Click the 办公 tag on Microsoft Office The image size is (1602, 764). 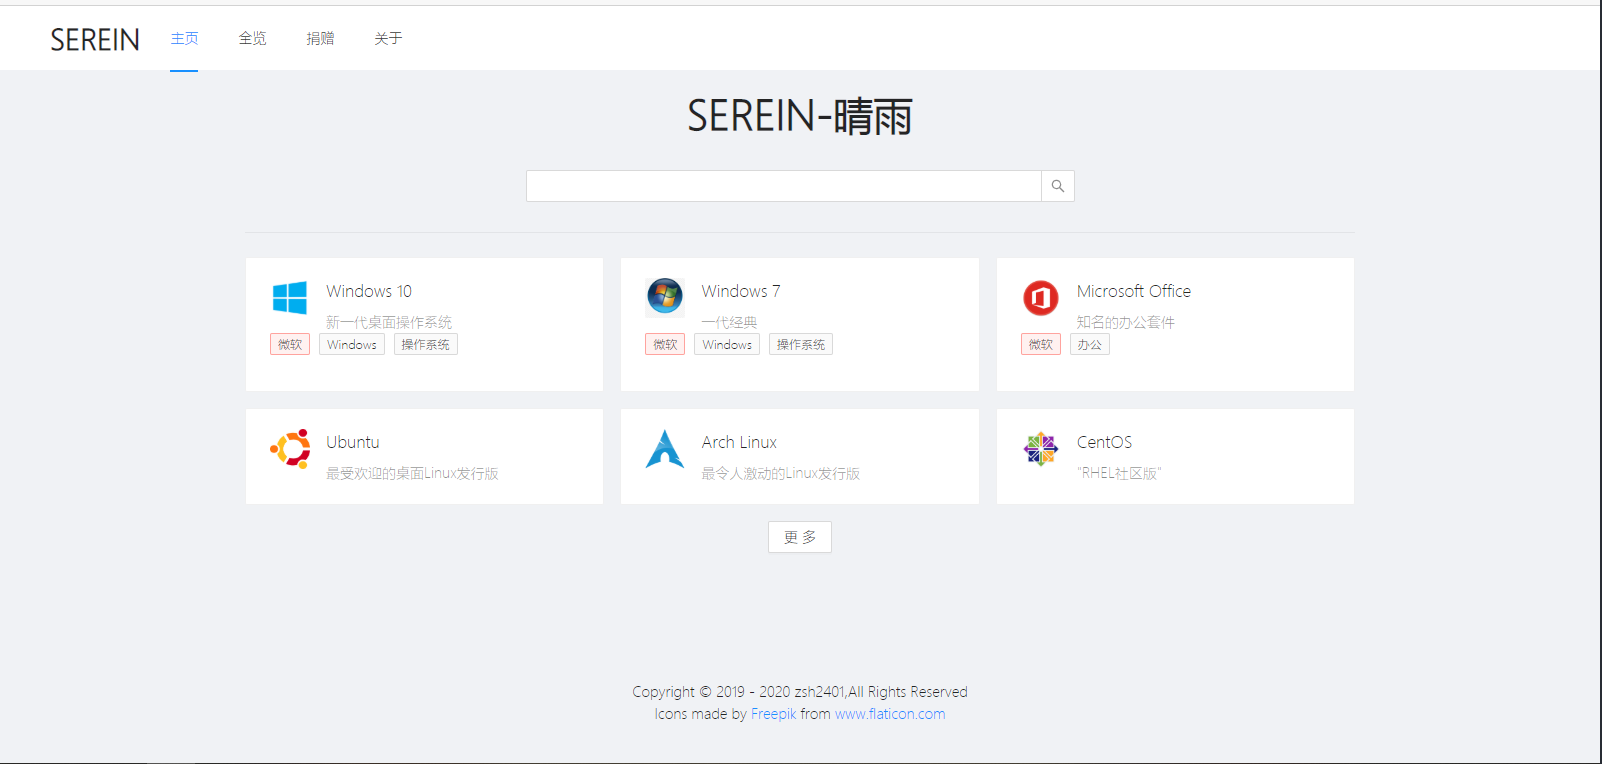point(1089,345)
